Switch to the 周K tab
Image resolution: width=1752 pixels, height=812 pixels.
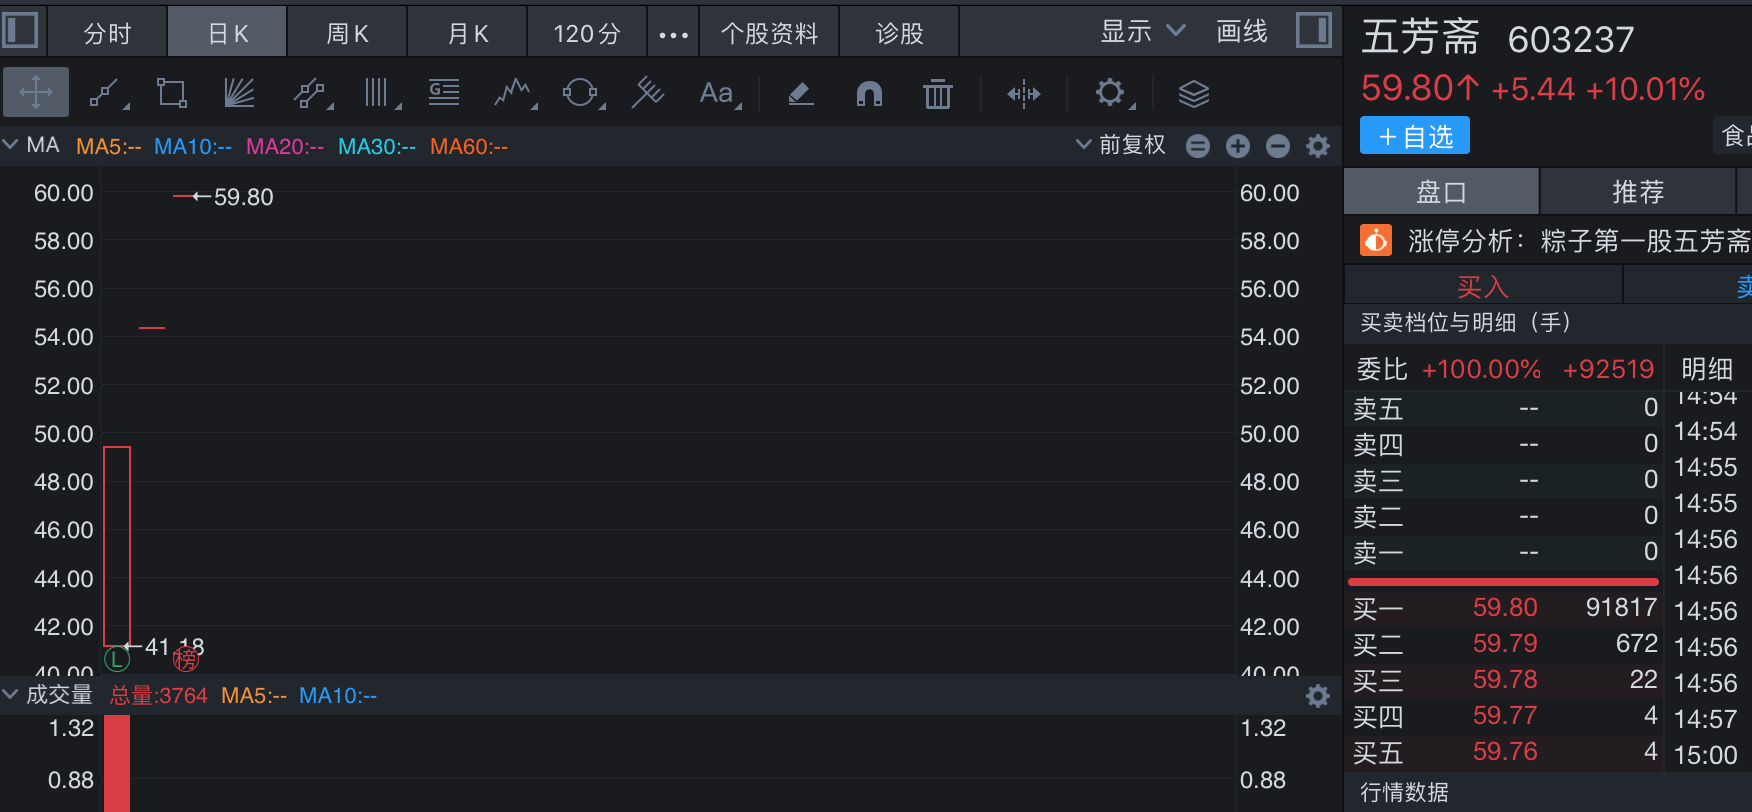coord(347,33)
